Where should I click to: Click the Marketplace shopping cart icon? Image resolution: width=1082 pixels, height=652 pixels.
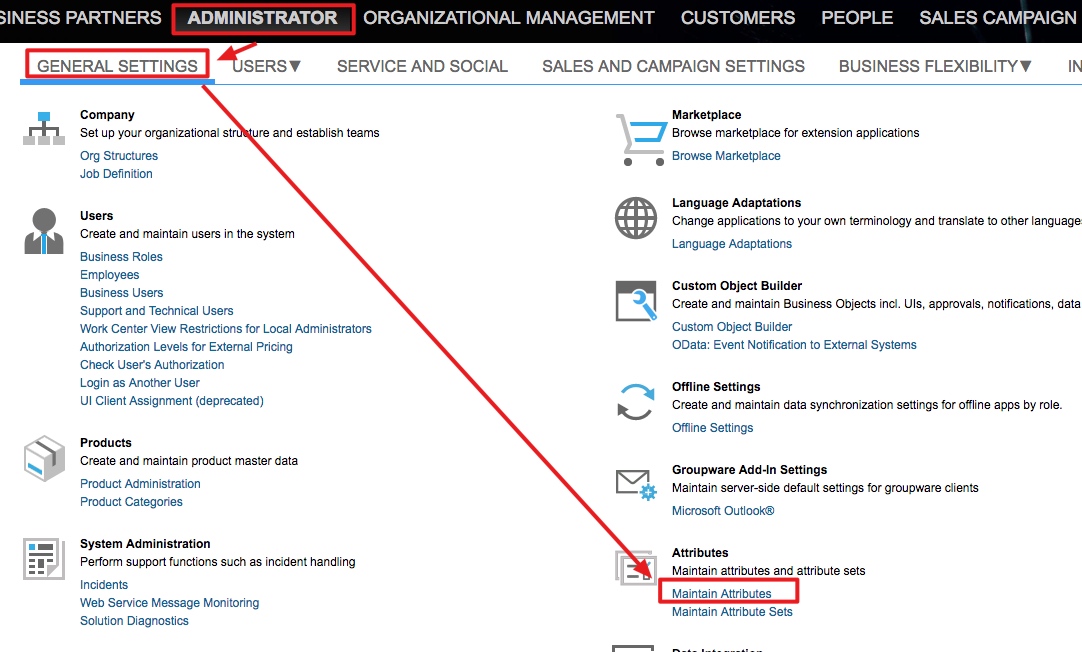click(x=641, y=140)
